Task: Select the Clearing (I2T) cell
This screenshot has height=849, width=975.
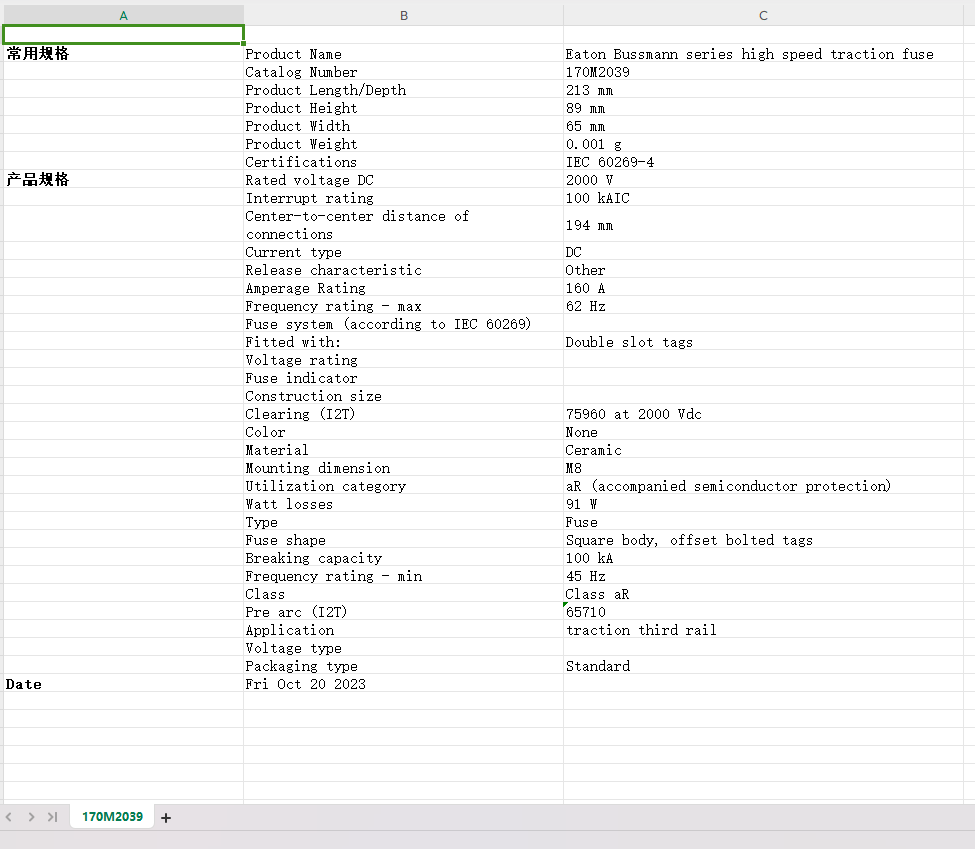Action: [x=404, y=414]
